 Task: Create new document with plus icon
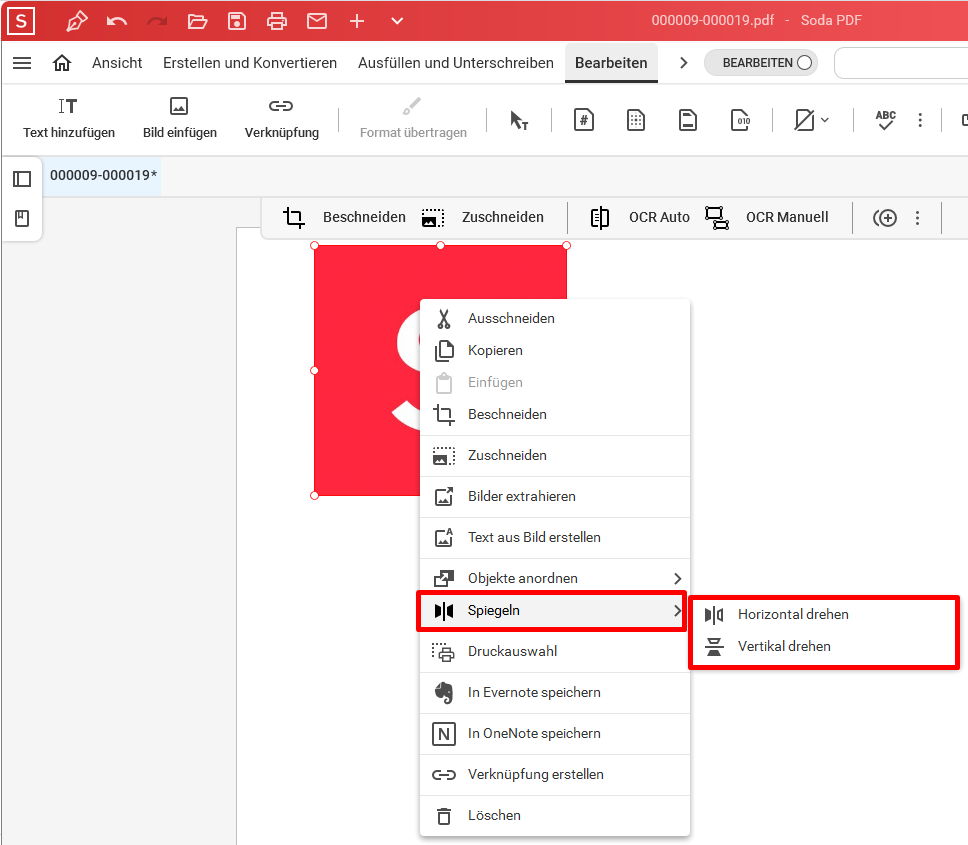coord(357,22)
